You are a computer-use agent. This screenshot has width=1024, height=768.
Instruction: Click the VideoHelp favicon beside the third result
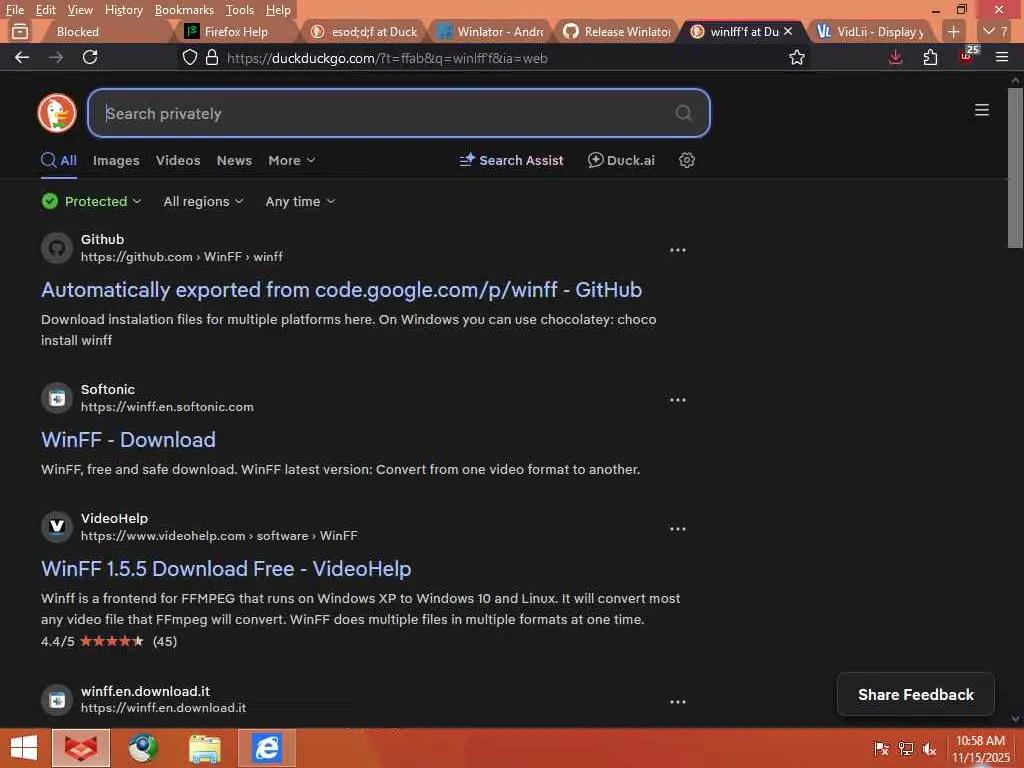(x=57, y=526)
